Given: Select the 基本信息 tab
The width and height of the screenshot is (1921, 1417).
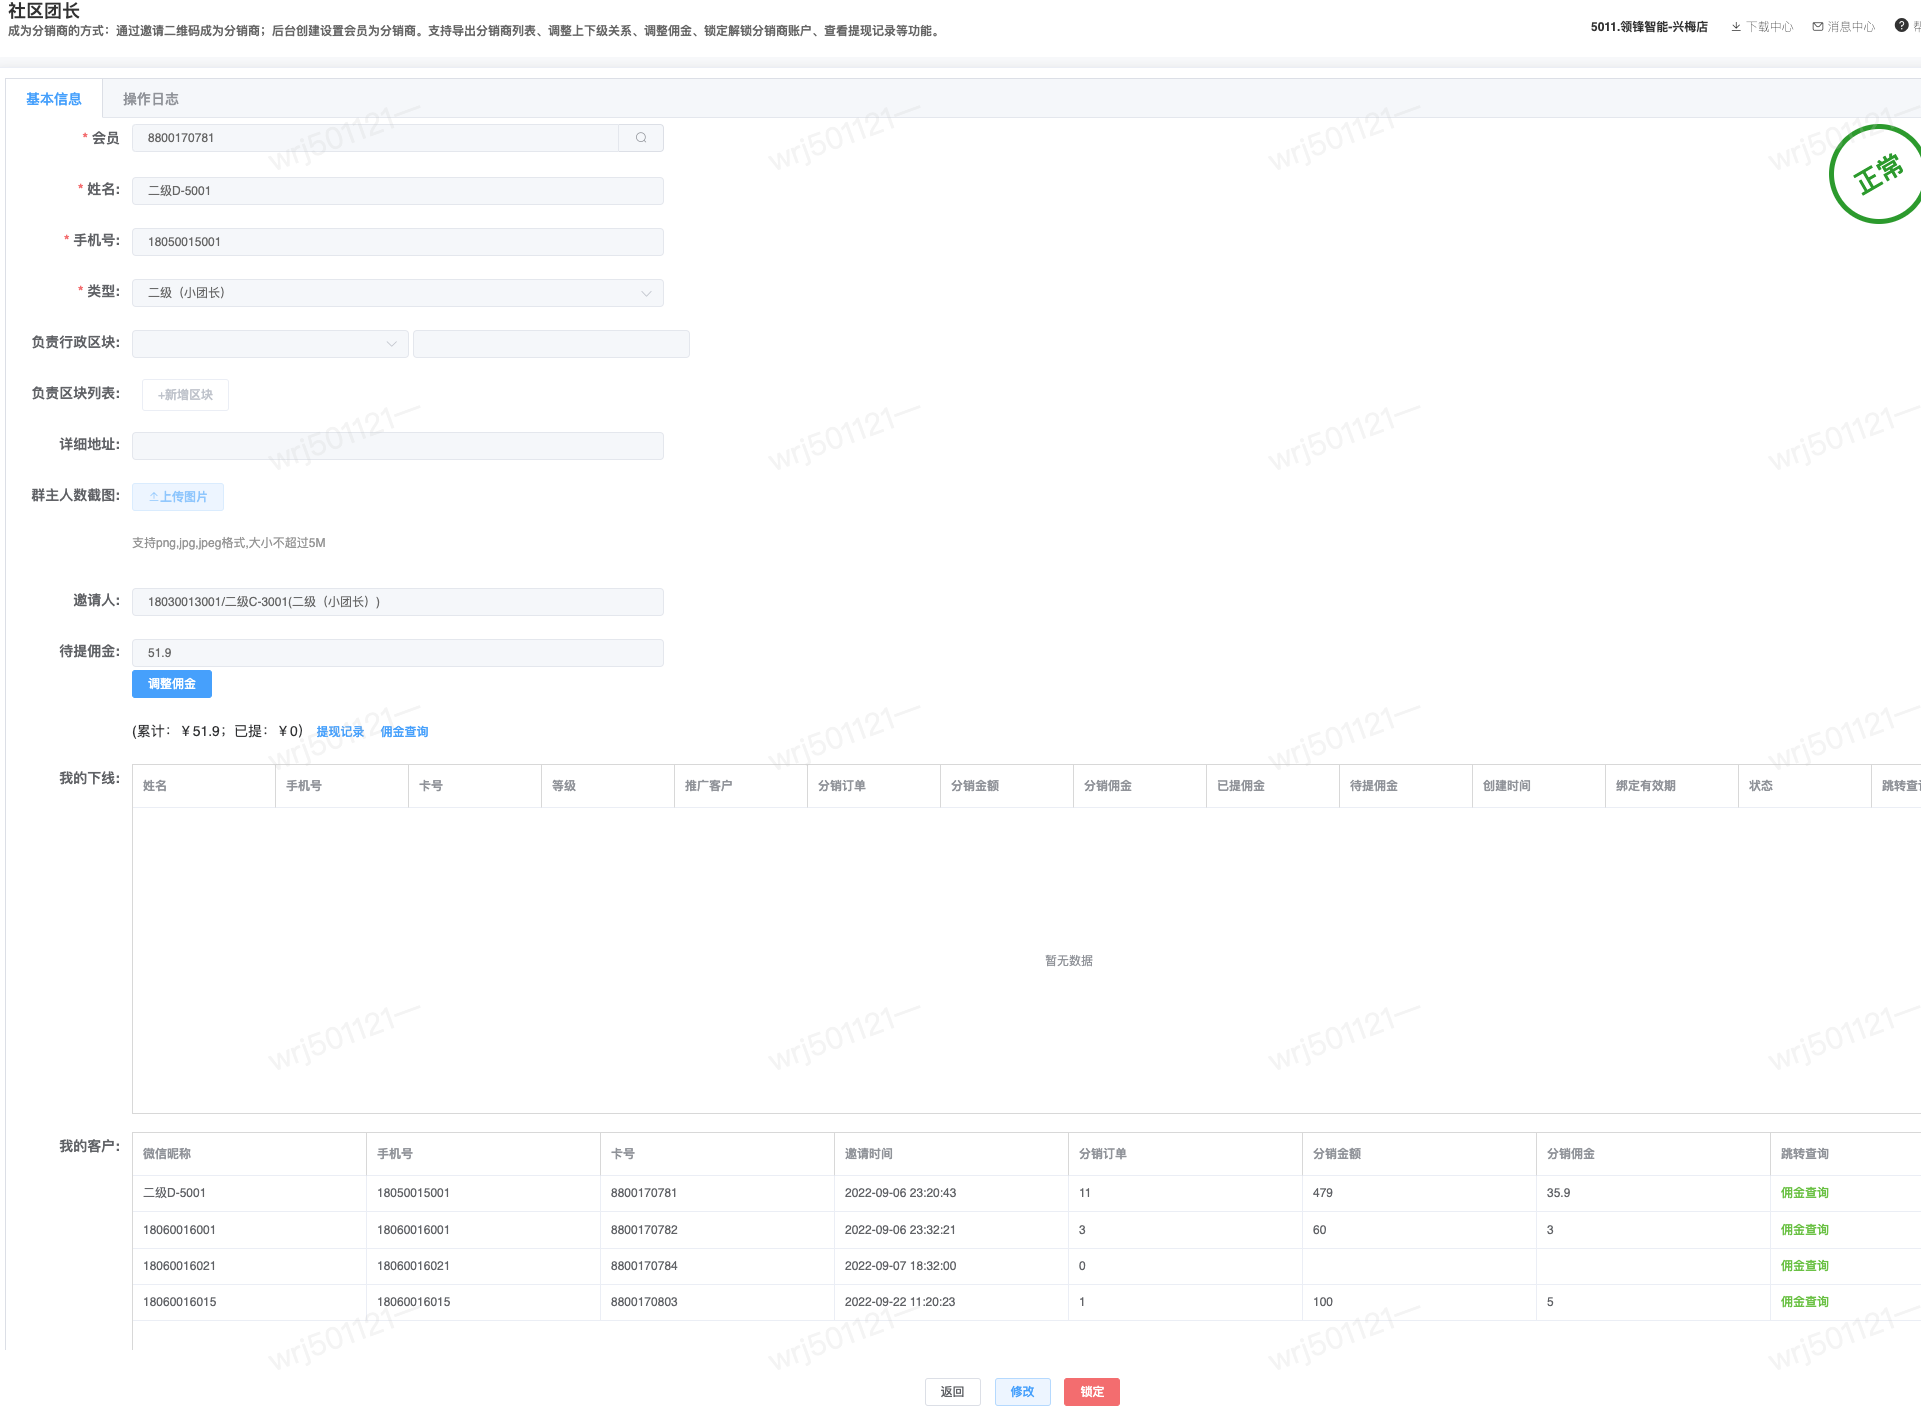Looking at the screenshot, I should pos(54,99).
